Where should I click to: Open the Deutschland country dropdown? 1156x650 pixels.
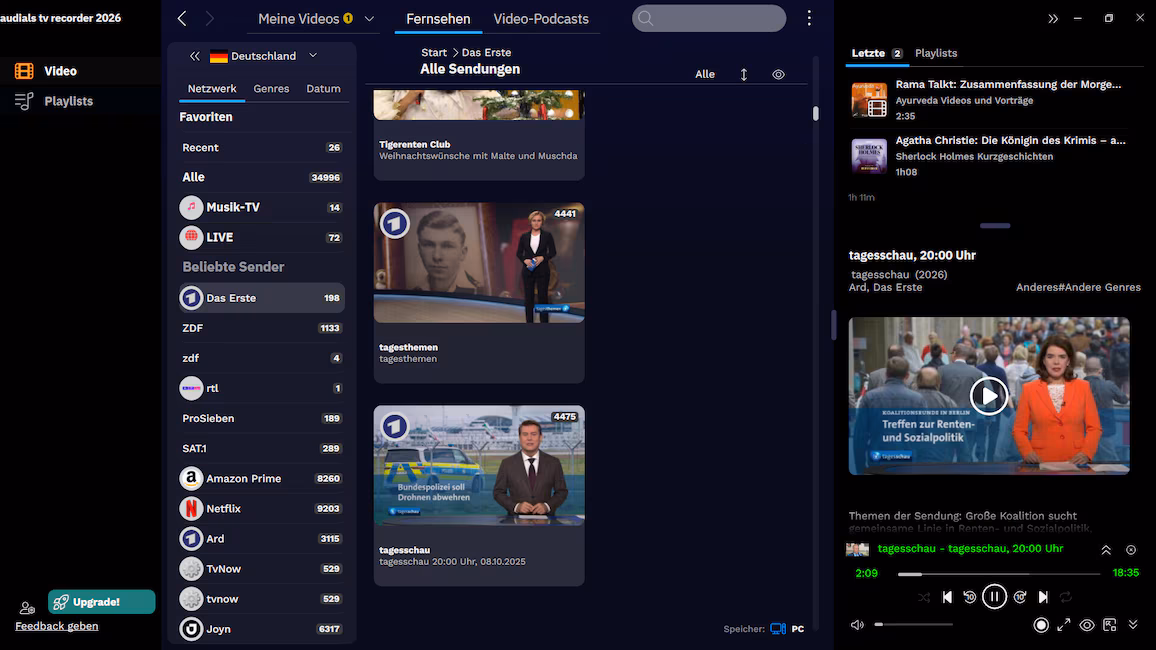pyautogui.click(x=263, y=56)
